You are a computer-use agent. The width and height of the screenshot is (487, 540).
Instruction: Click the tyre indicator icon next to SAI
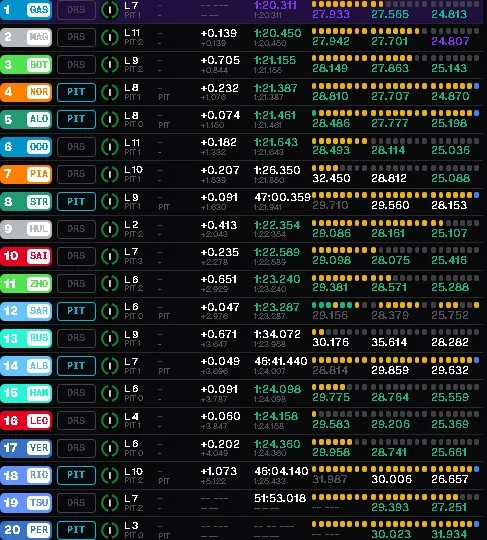tap(110, 256)
